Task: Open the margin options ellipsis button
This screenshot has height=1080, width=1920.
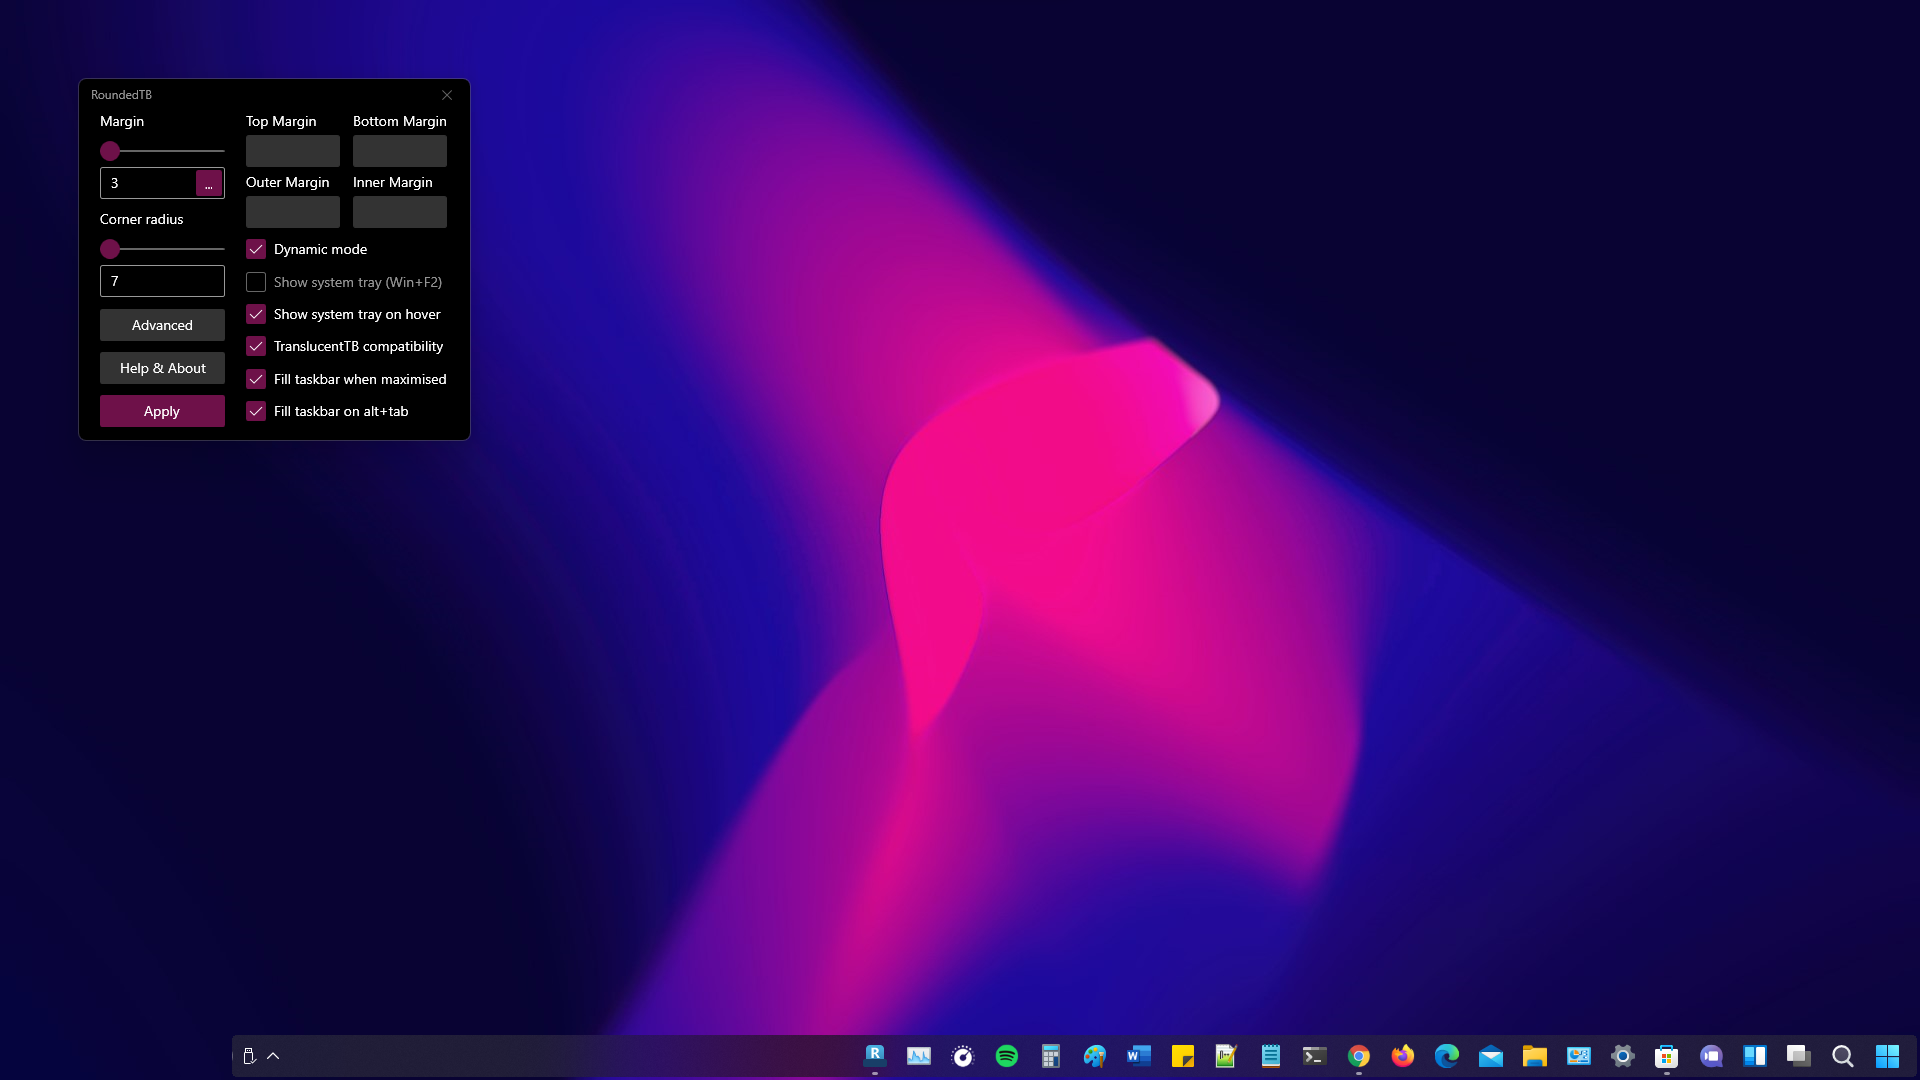Action: pos(208,184)
